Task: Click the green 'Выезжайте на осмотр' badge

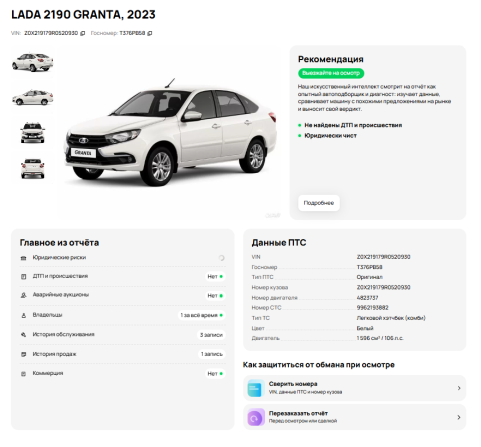Action: click(331, 73)
